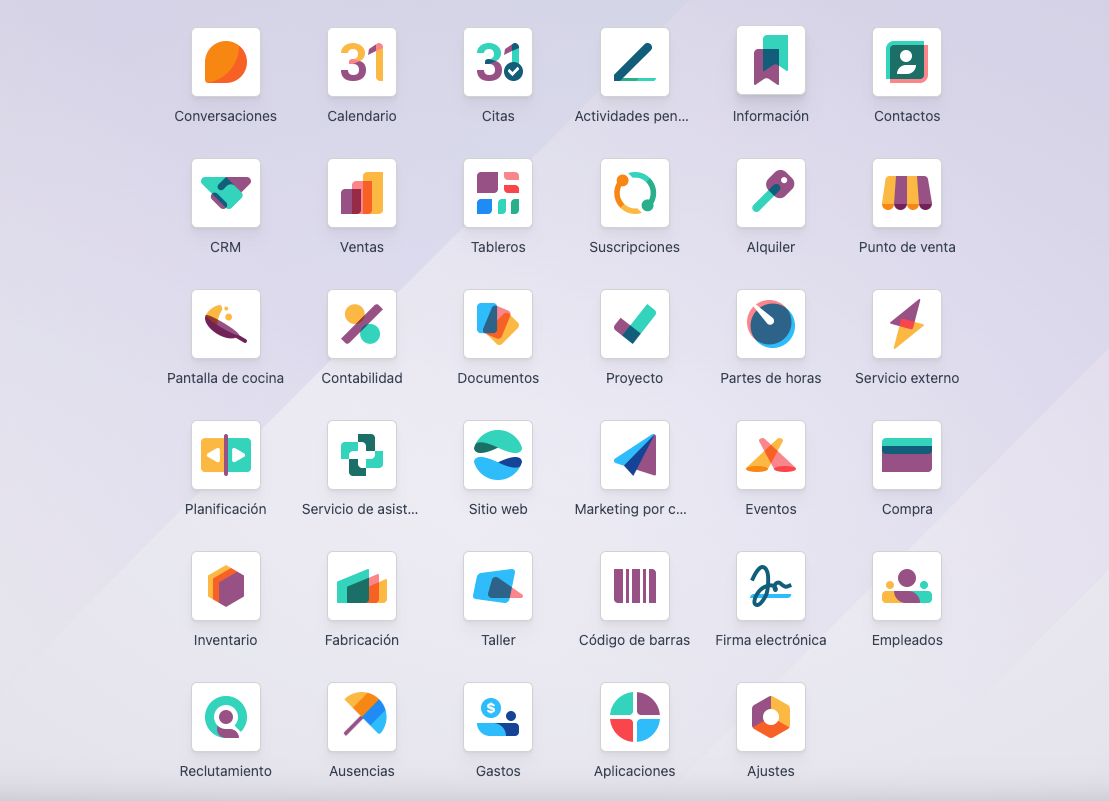Launch the Suscripciones app
Screen dimensions: 1109x801
635,193
